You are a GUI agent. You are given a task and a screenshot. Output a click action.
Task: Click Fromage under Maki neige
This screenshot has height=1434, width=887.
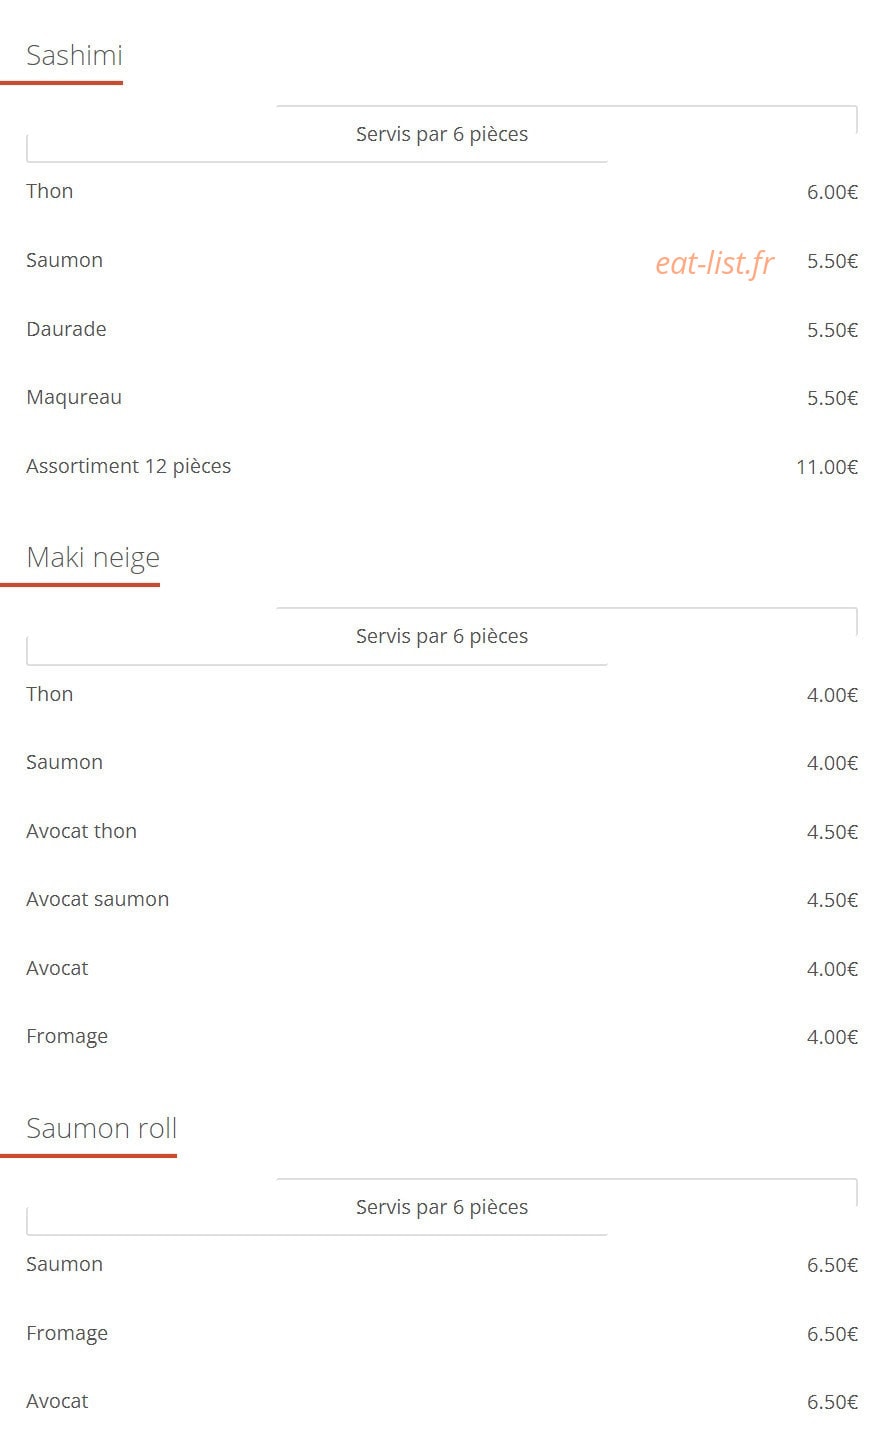point(67,1037)
